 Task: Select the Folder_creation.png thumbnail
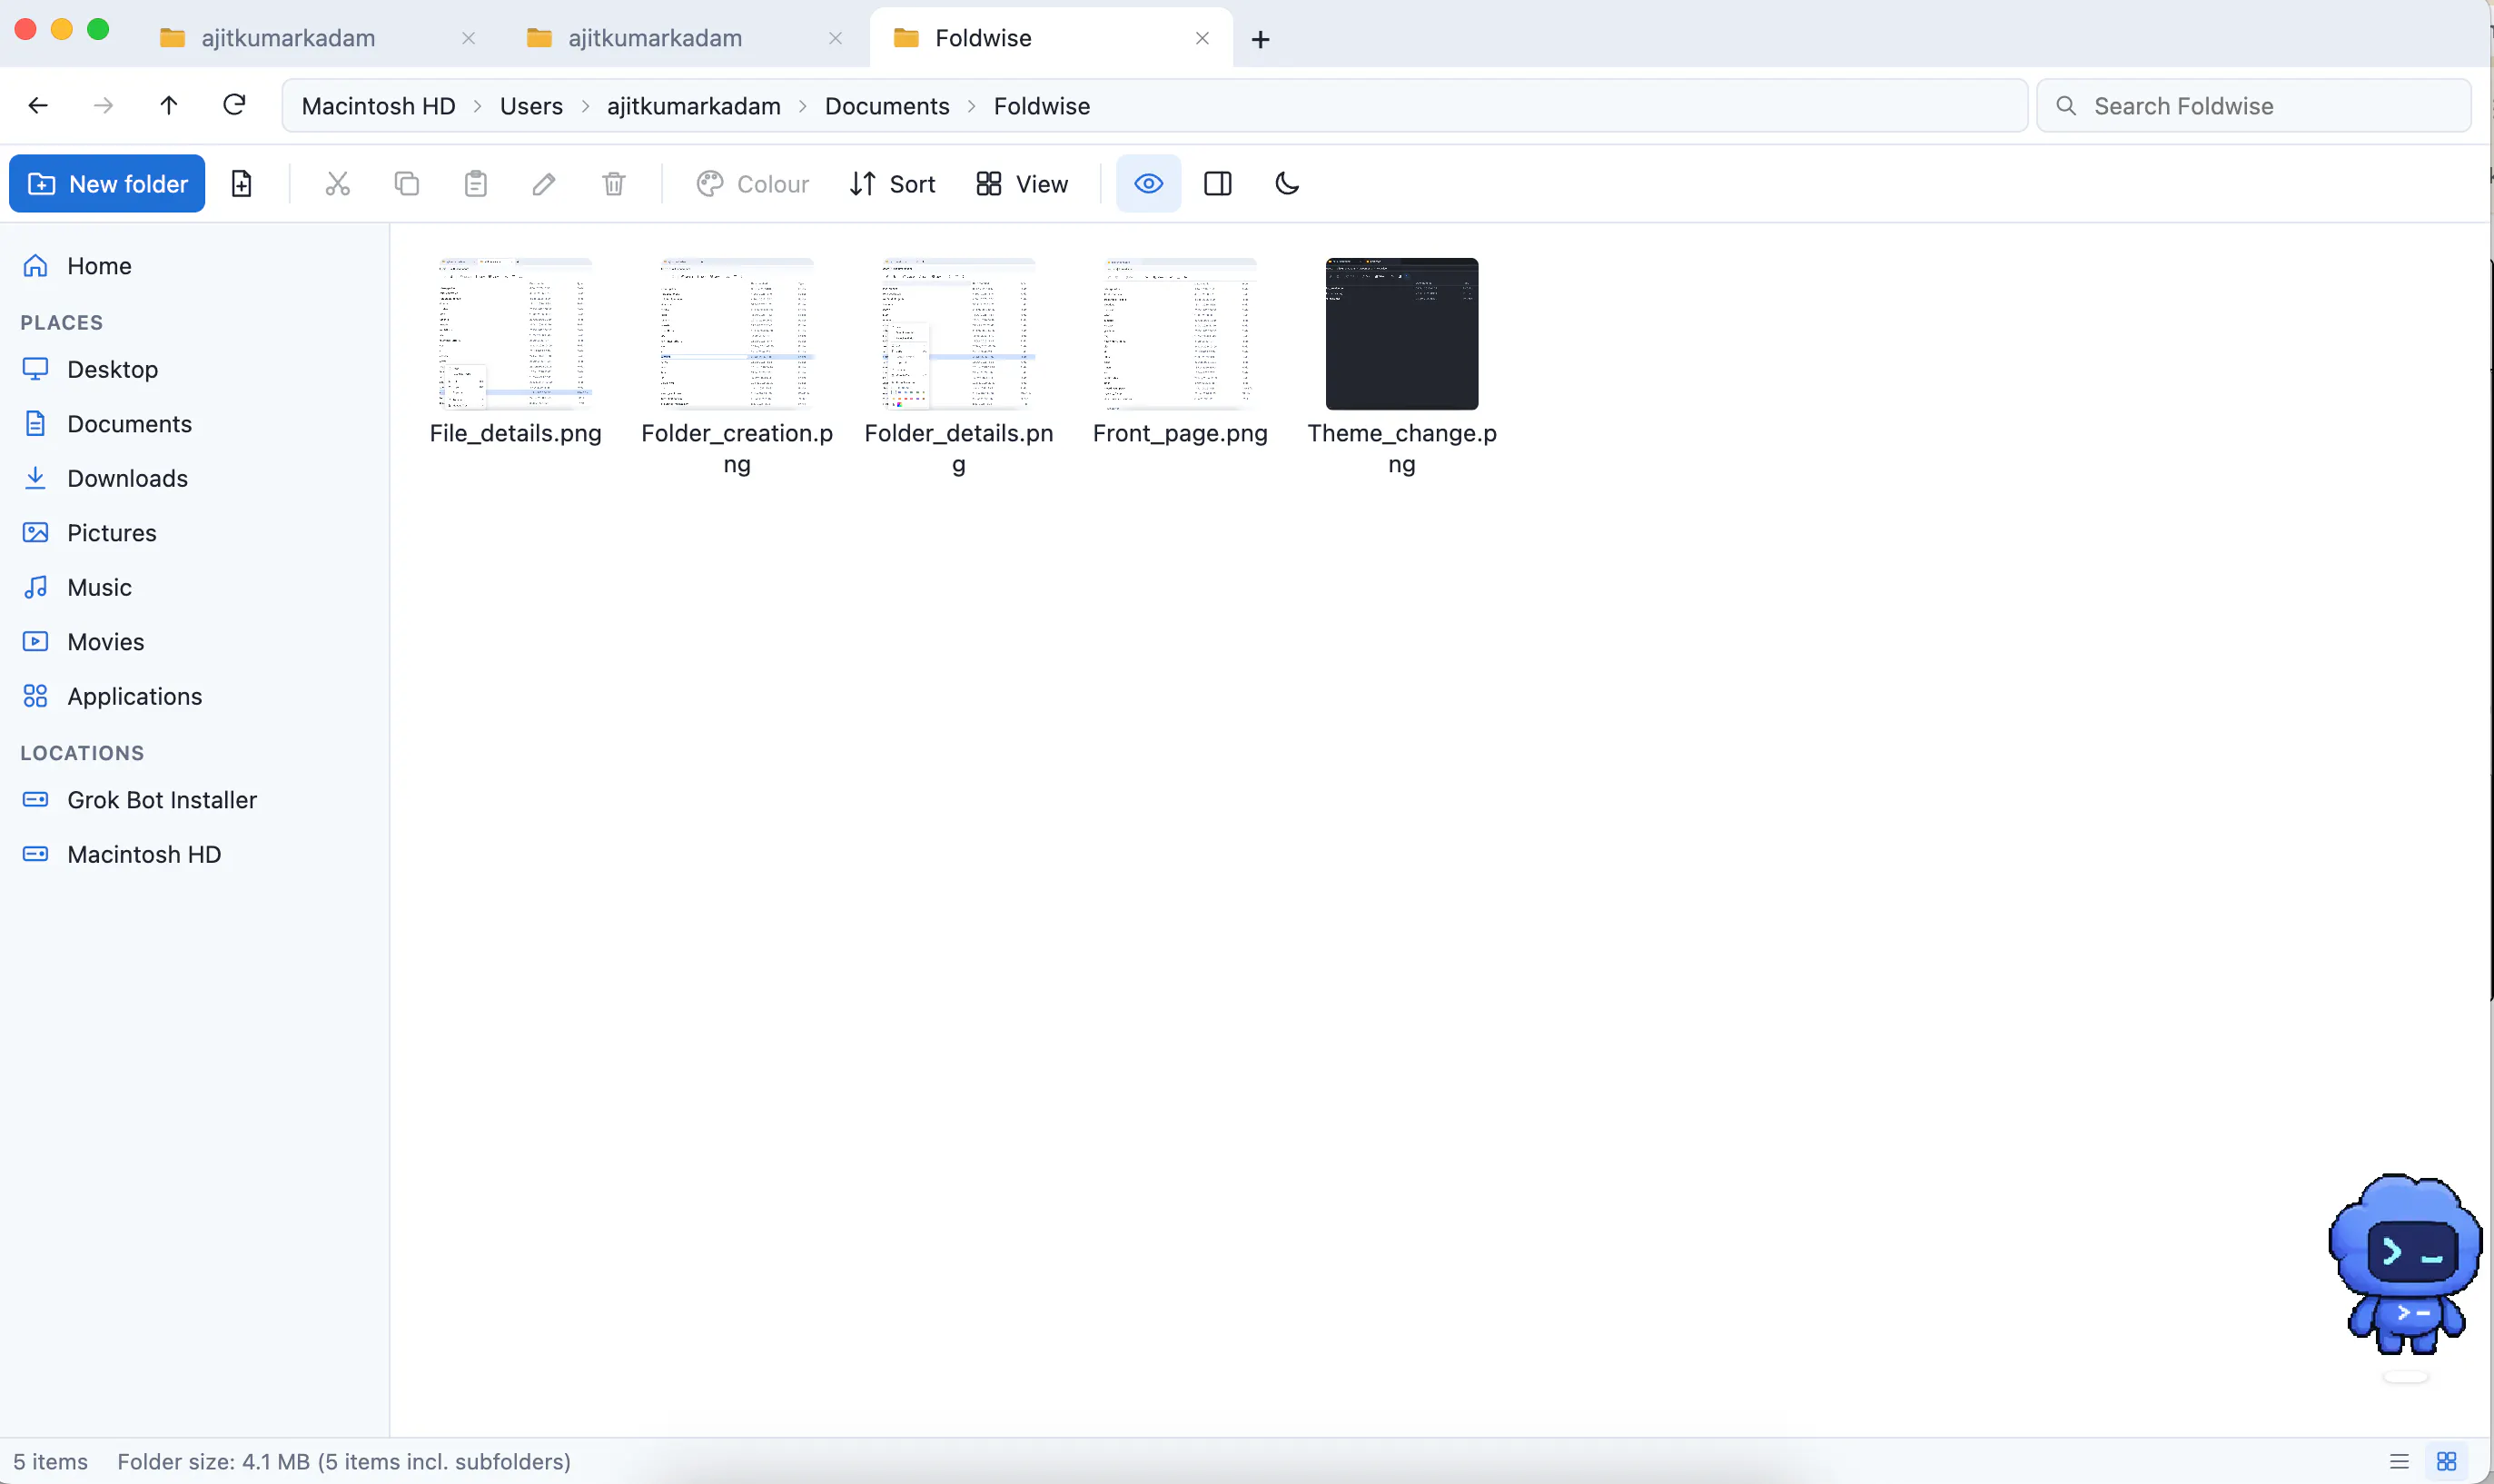click(x=737, y=334)
